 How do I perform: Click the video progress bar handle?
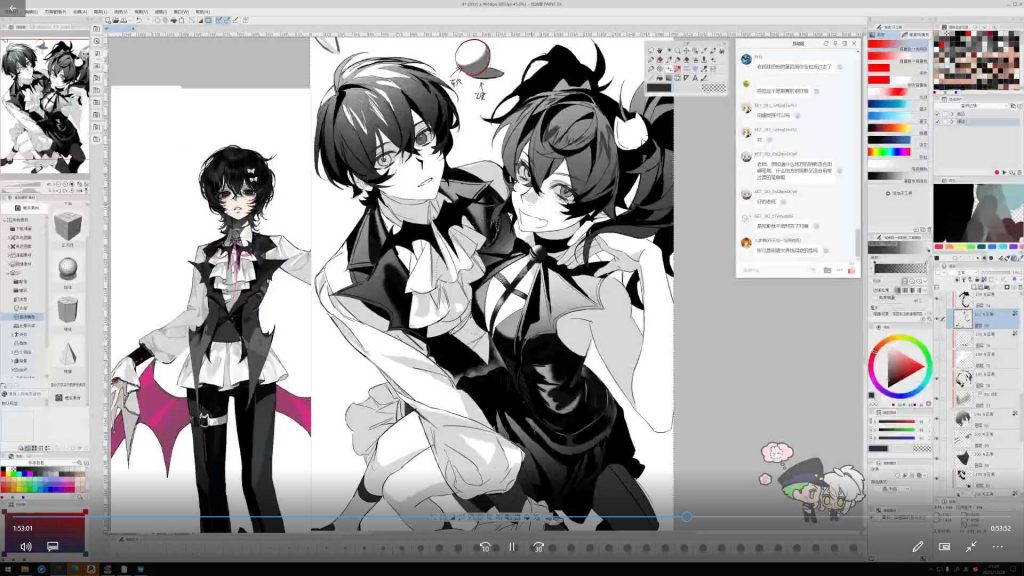point(686,517)
